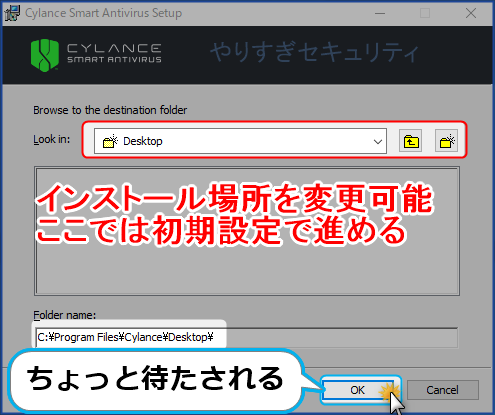Screen dimensions: 495x415
Task: Click the Cylance green shield logo
Action: coord(45,55)
